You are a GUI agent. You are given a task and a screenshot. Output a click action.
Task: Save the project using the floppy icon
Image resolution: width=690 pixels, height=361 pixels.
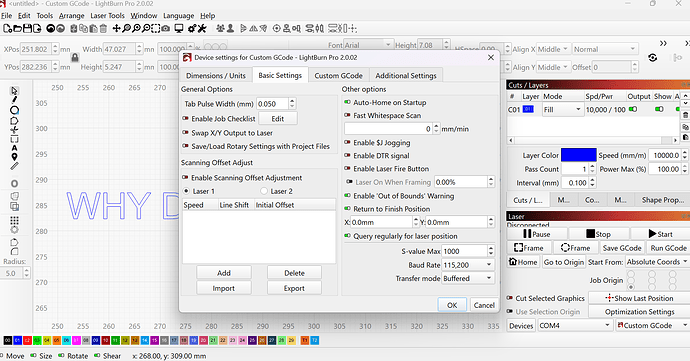click(x=27, y=29)
